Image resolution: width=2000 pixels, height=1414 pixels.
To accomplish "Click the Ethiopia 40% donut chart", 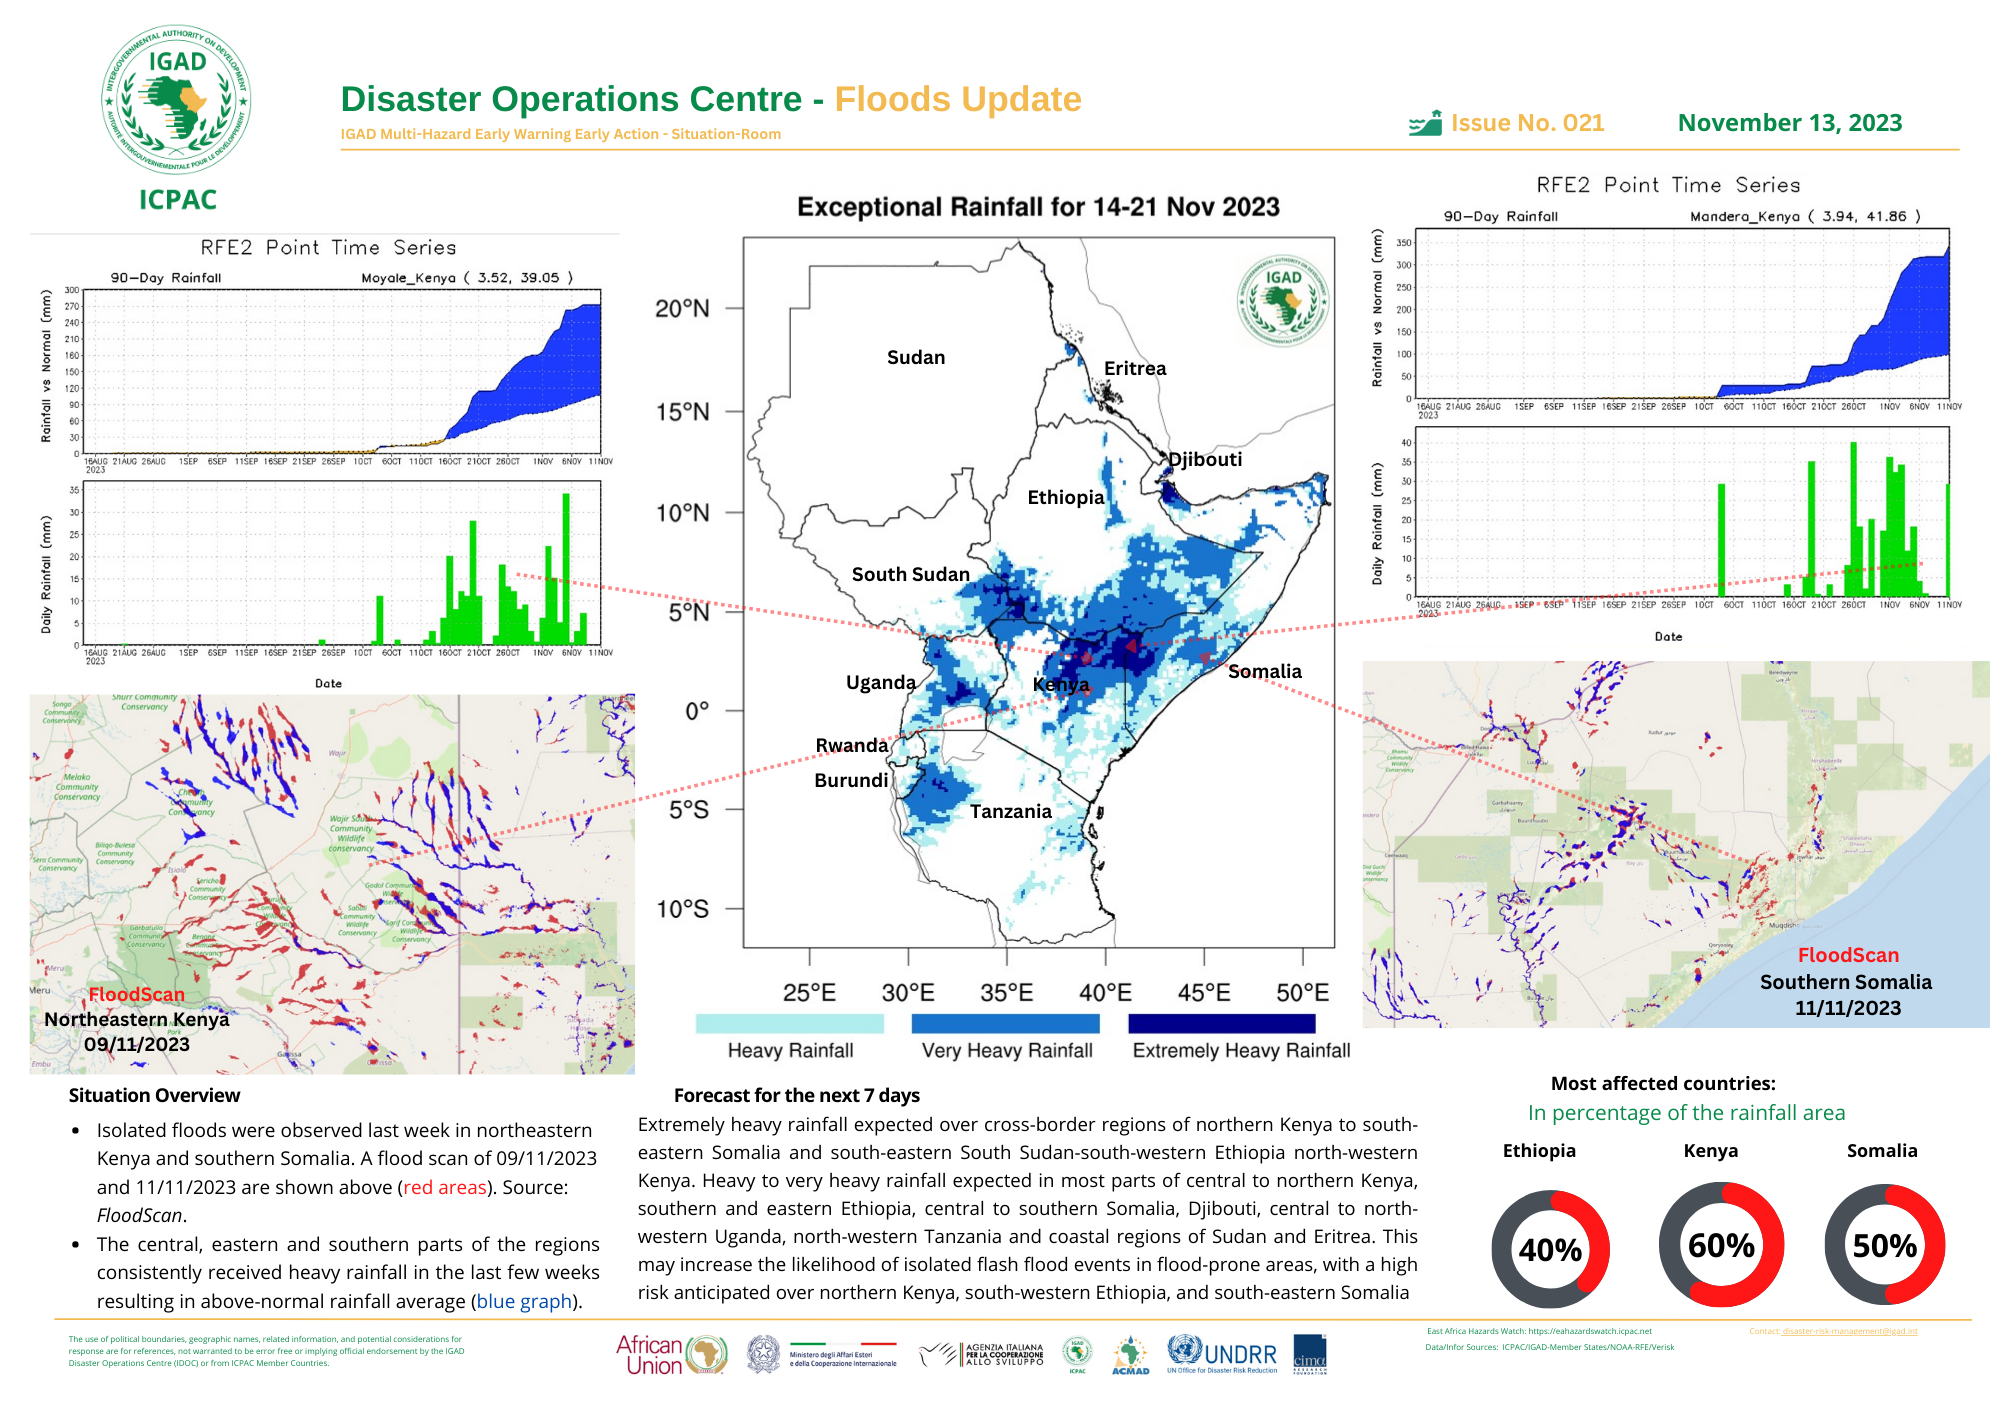I will (x=1550, y=1249).
